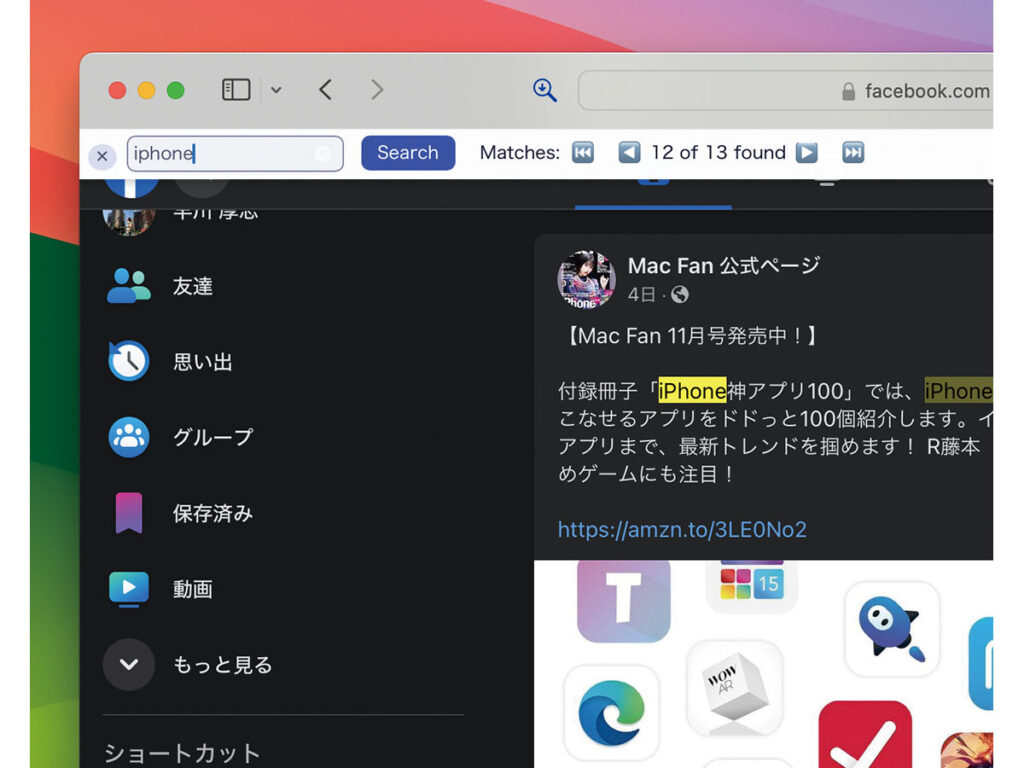This screenshot has height=768, width=1024.
Task: Click the WOW AR cube app icon
Action: [x=735, y=688]
